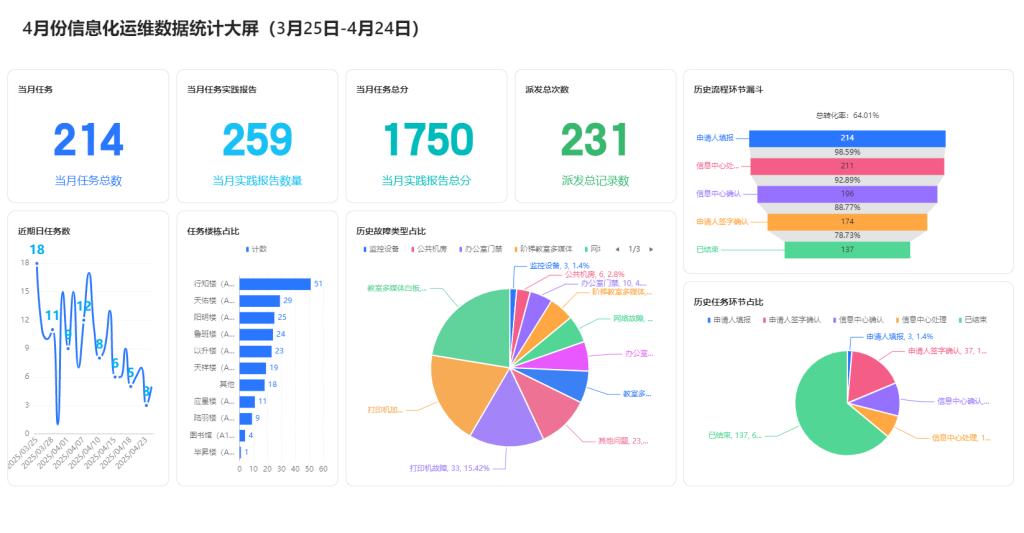Select the 其他 bar with value 18

(252, 384)
